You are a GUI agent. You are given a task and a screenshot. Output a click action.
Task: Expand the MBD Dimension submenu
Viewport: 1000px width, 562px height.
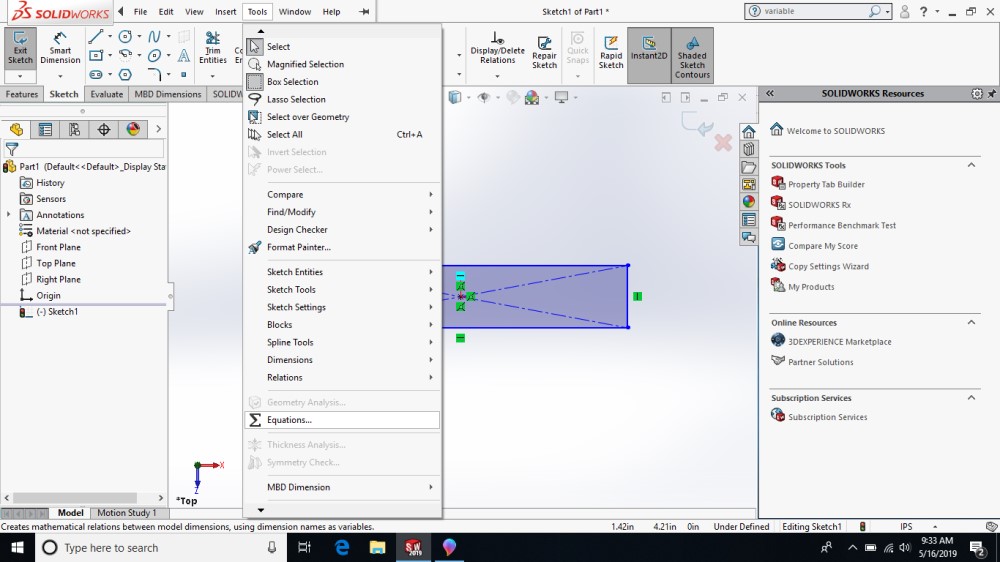pos(342,487)
